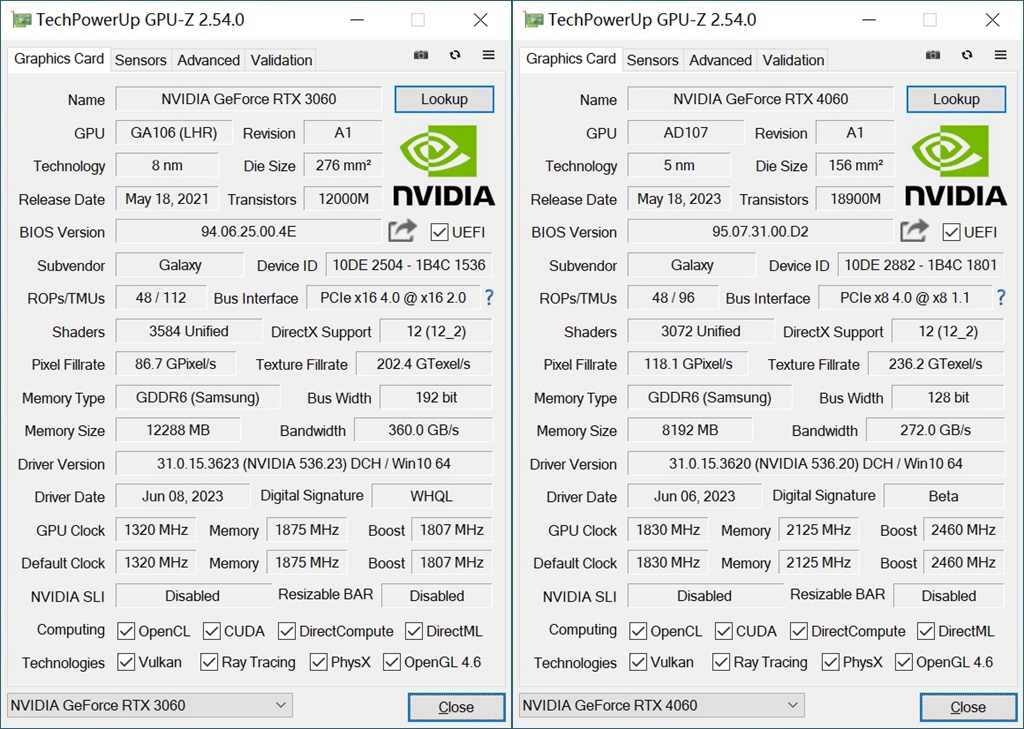Viewport: 1024px width, 729px height.
Task: Click the Bus Width value 192 bit
Action: [x=436, y=397]
